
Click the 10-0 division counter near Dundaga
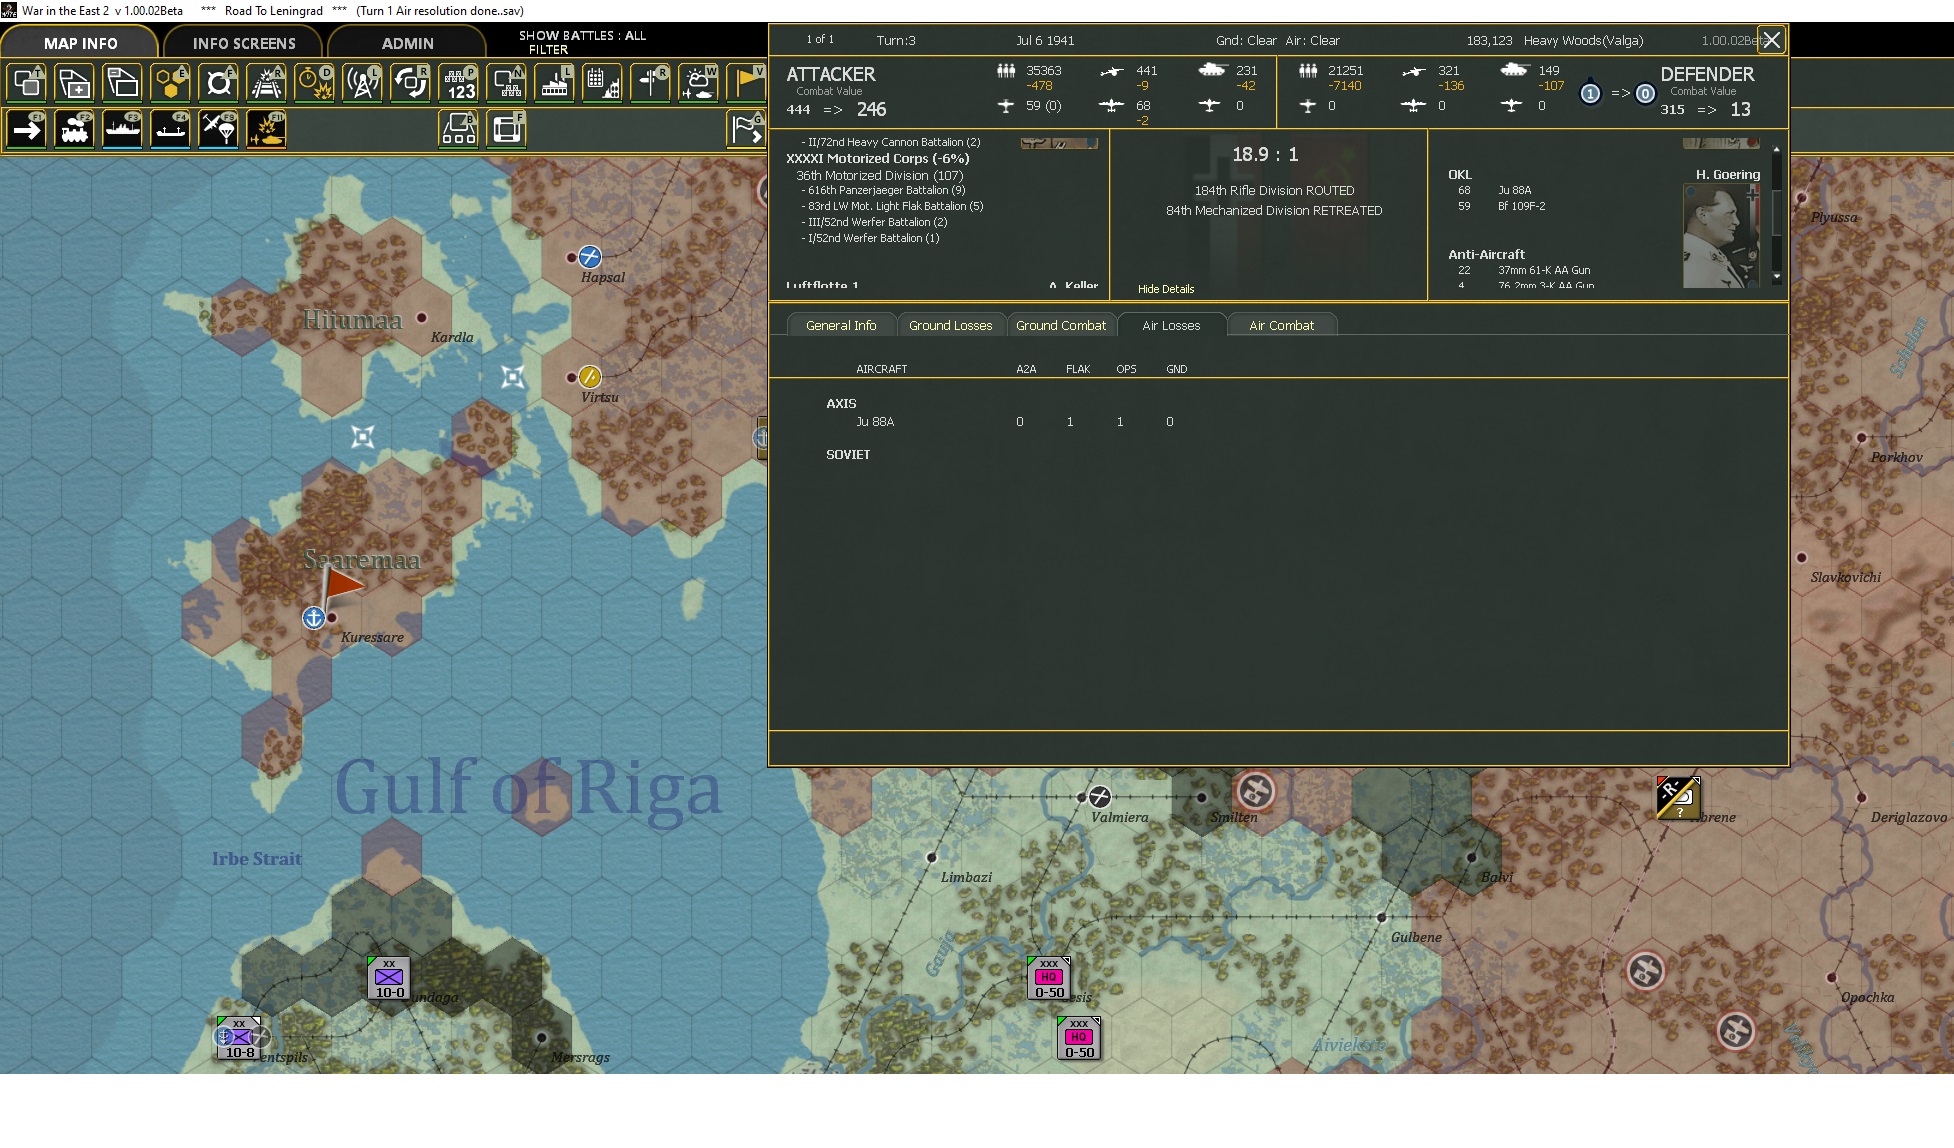[389, 978]
